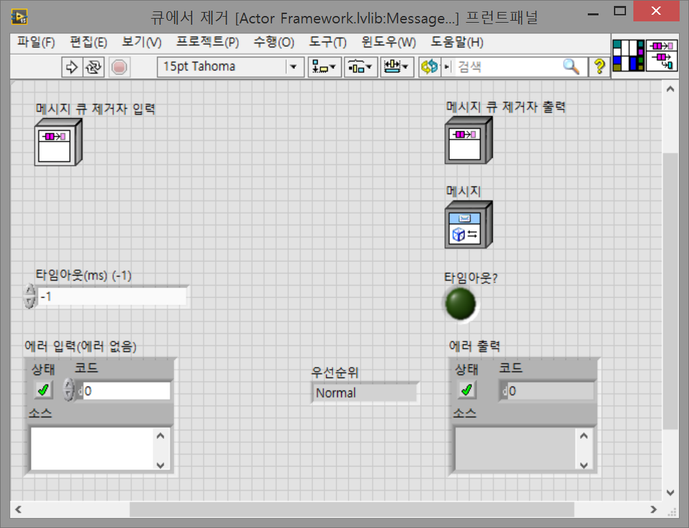Click the Abort Execution stop button
This screenshot has width=689, height=528.
(119, 67)
